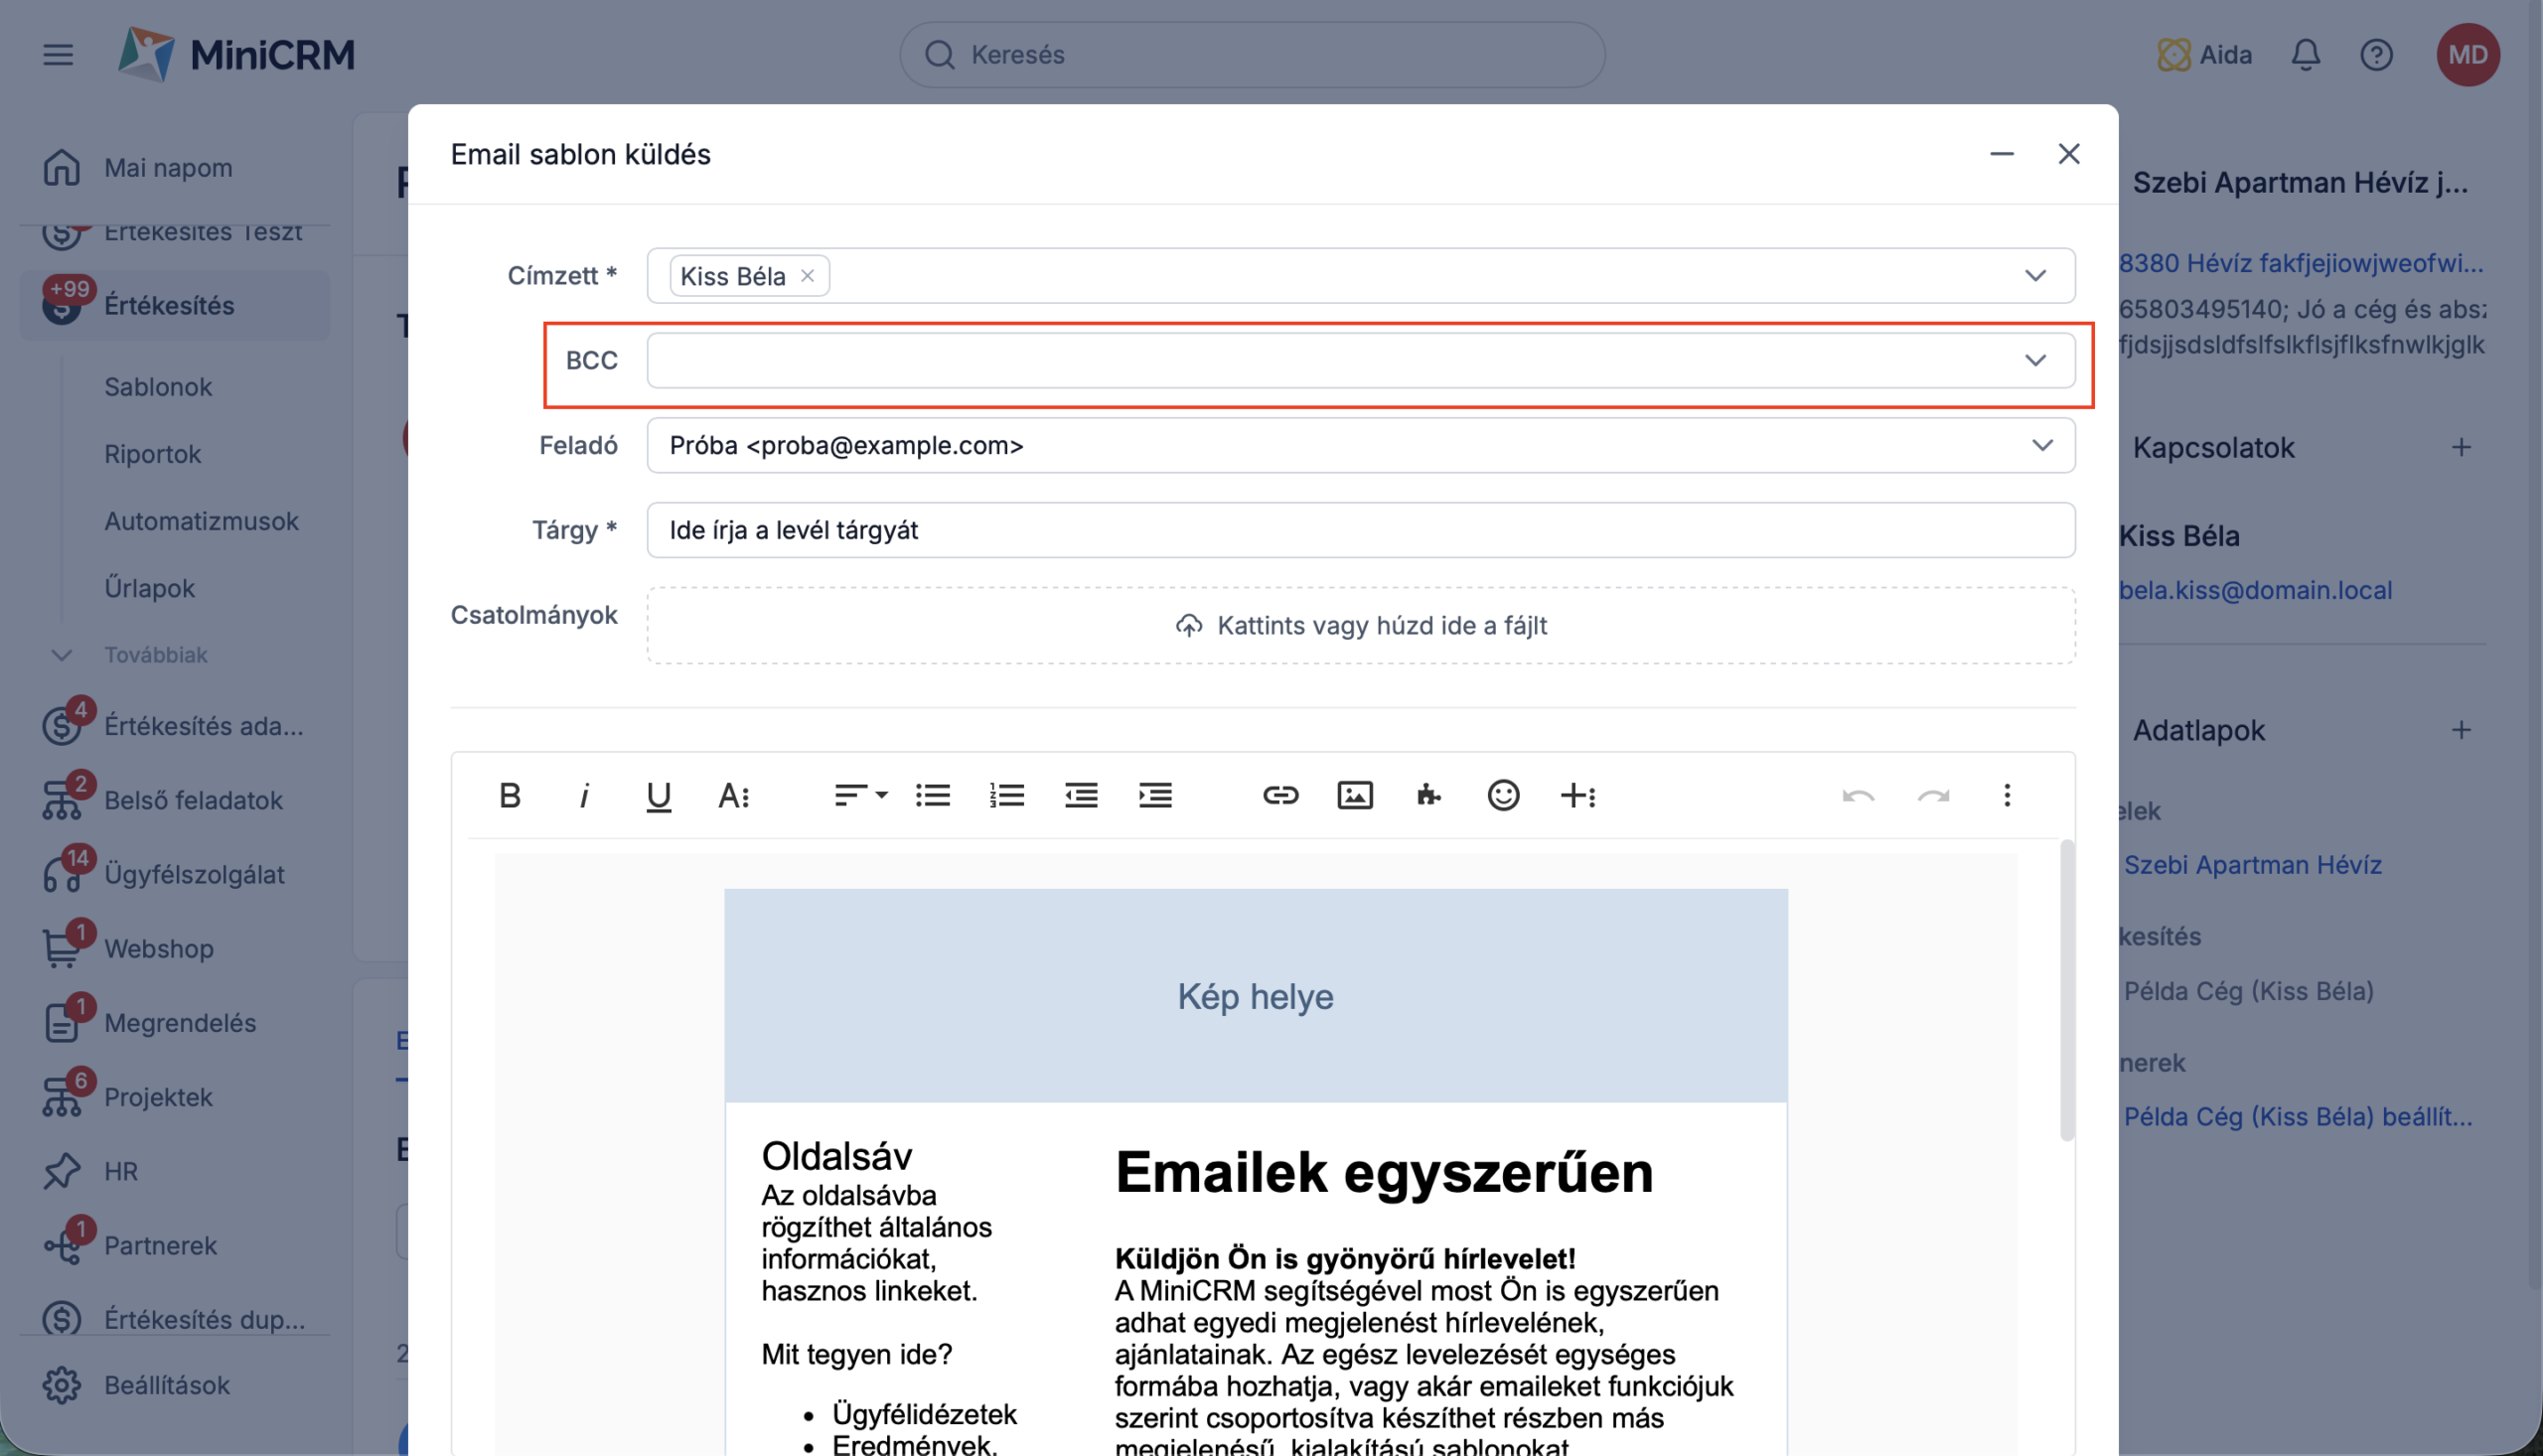
Task: Open bela.kiss@domain.local email link
Action: coord(2255,590)
